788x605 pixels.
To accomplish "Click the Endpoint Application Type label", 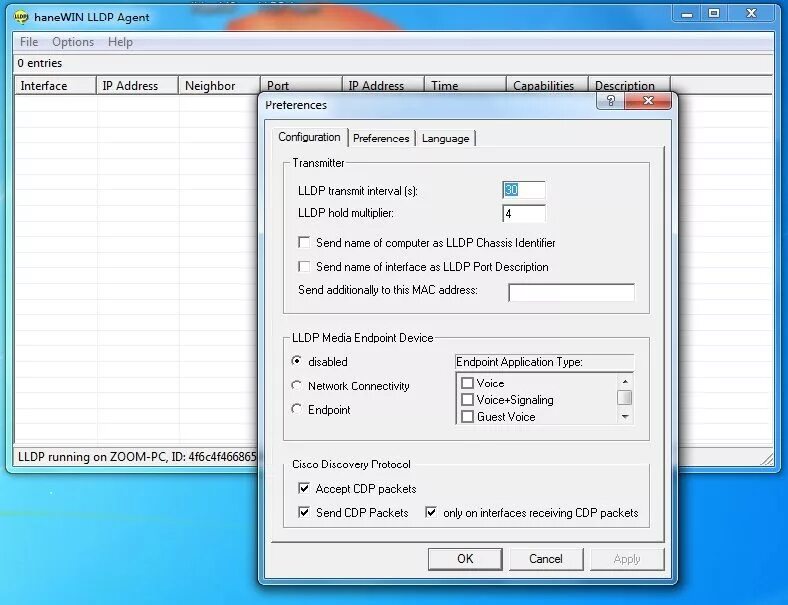I will (519, 362).
